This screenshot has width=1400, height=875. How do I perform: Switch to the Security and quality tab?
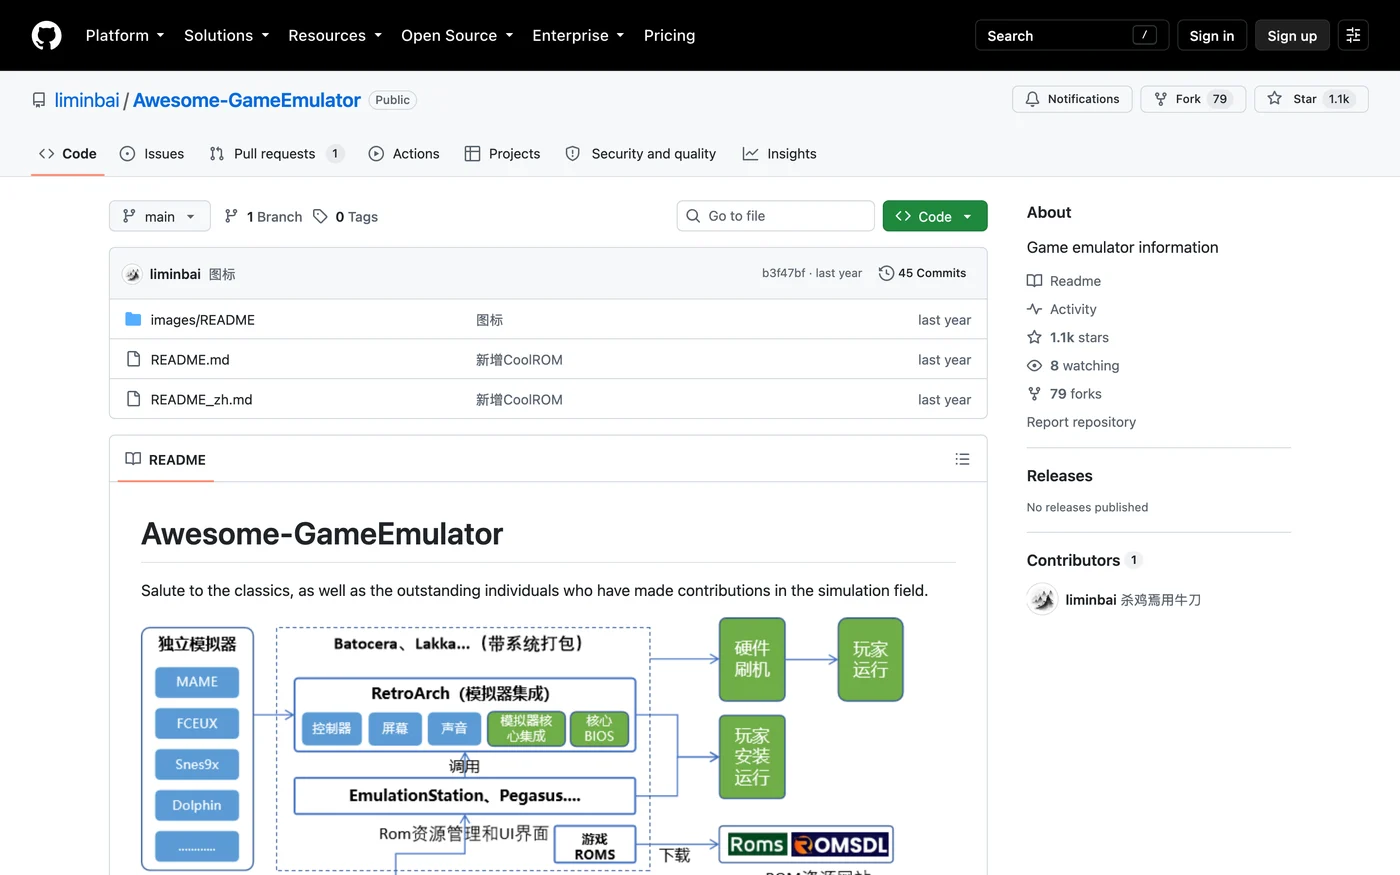tap(641, 153)
